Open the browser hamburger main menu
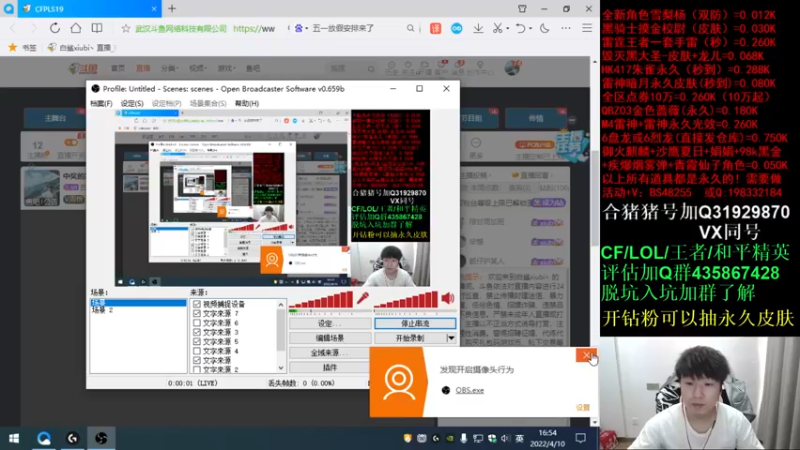800x450 pixels. click(587, 29)
